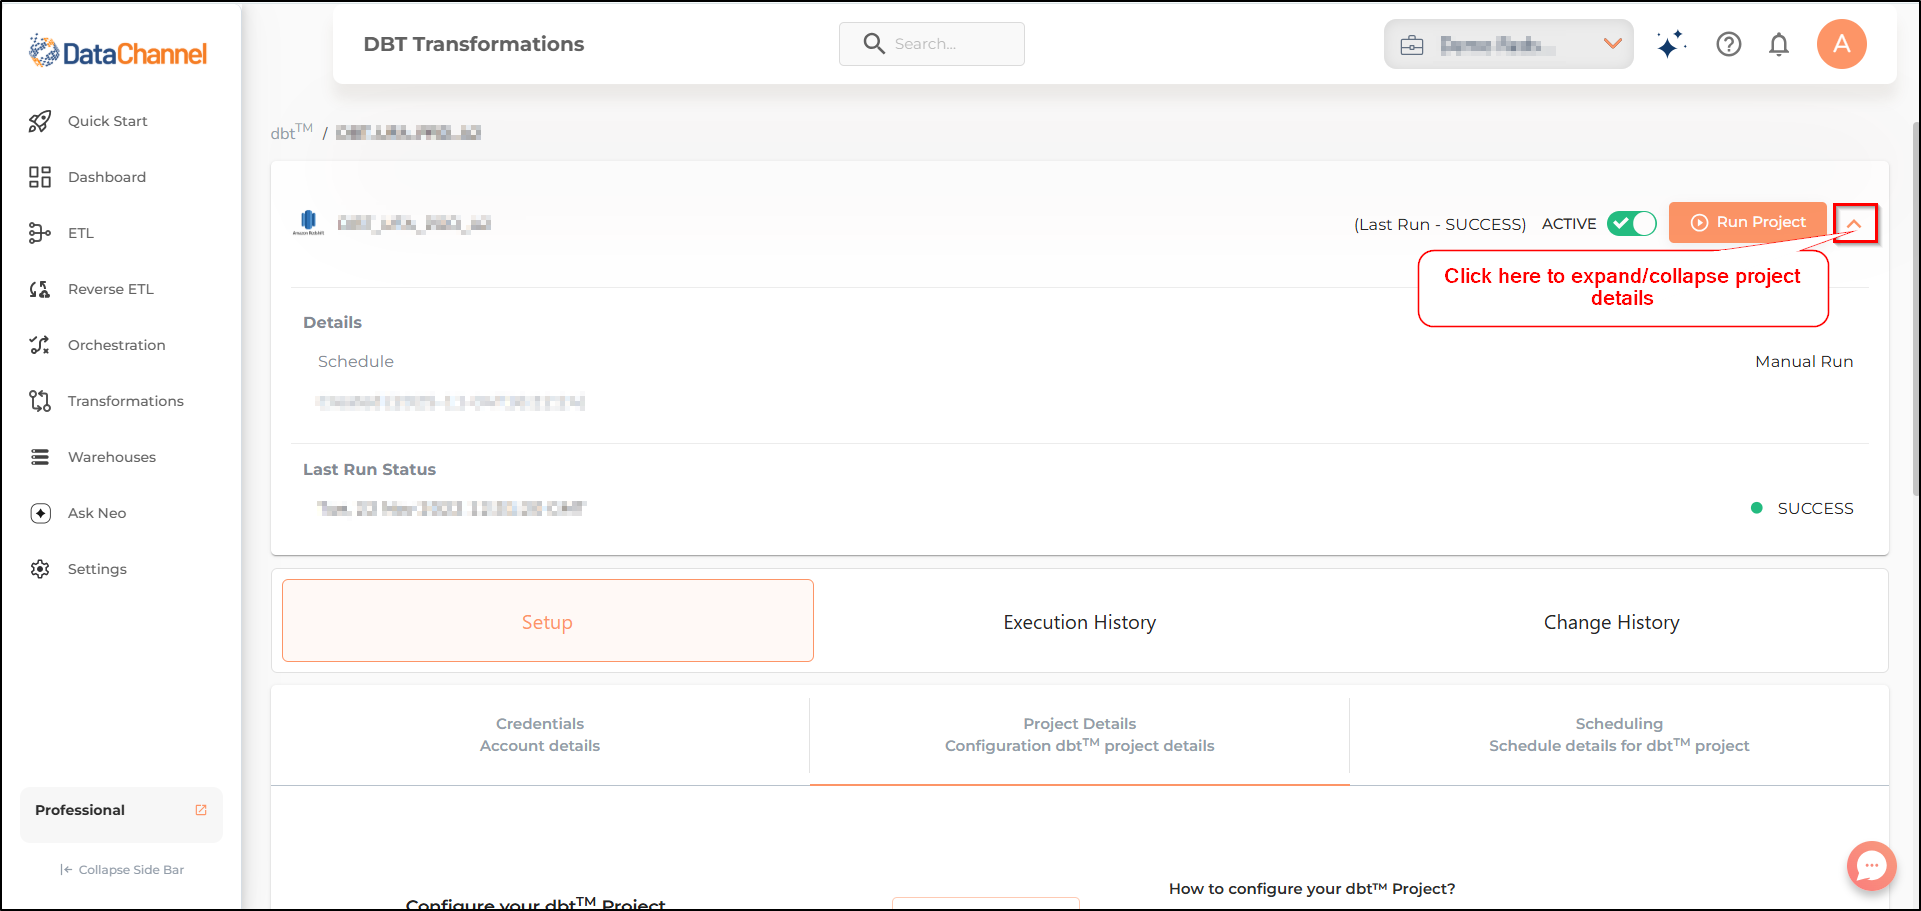Open Reverse ETL in sidebar
Screen dimensions: 1921x911
tap(111, 289)
